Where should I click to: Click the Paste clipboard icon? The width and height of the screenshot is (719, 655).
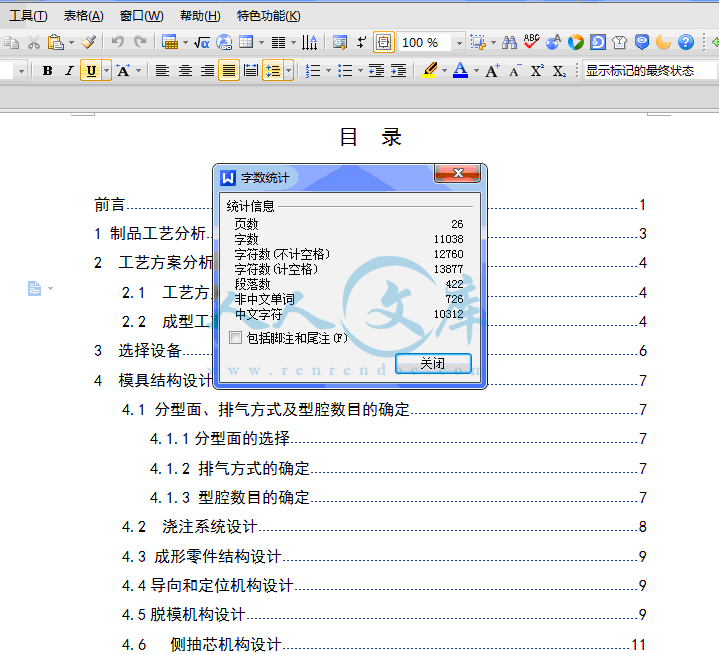(x=56, y=43)
